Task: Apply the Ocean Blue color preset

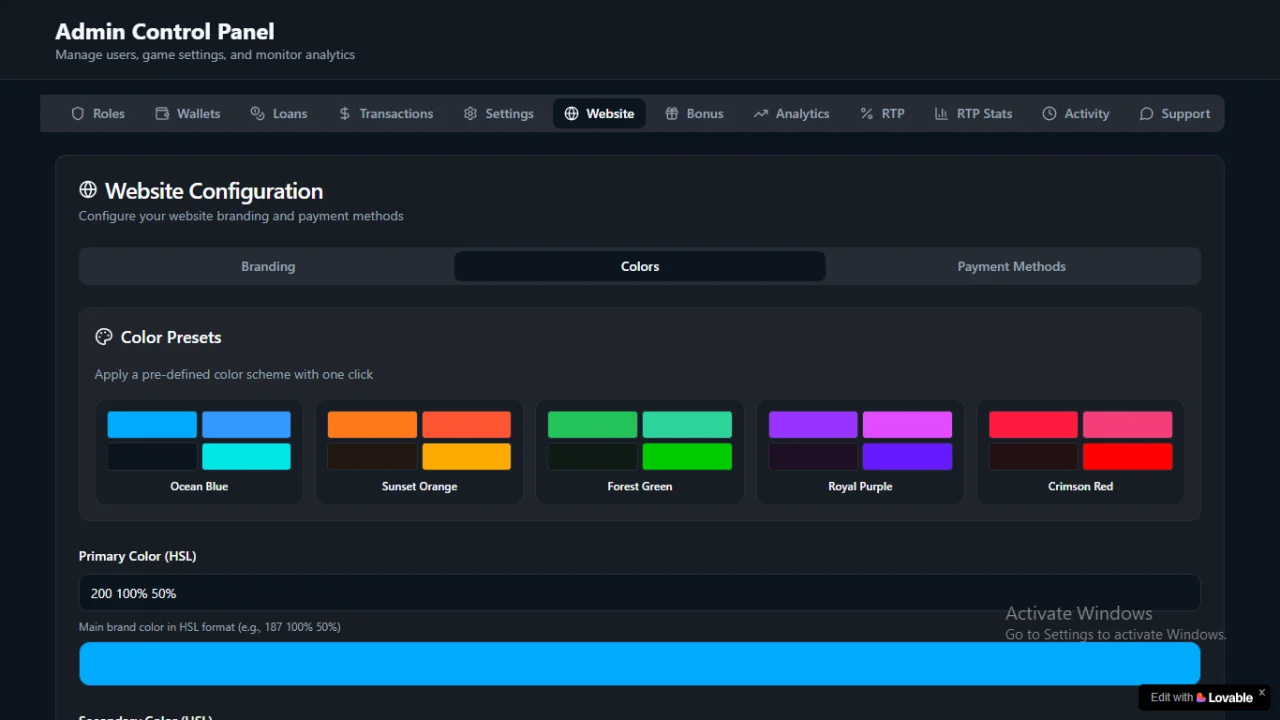Action: (199, 452)
